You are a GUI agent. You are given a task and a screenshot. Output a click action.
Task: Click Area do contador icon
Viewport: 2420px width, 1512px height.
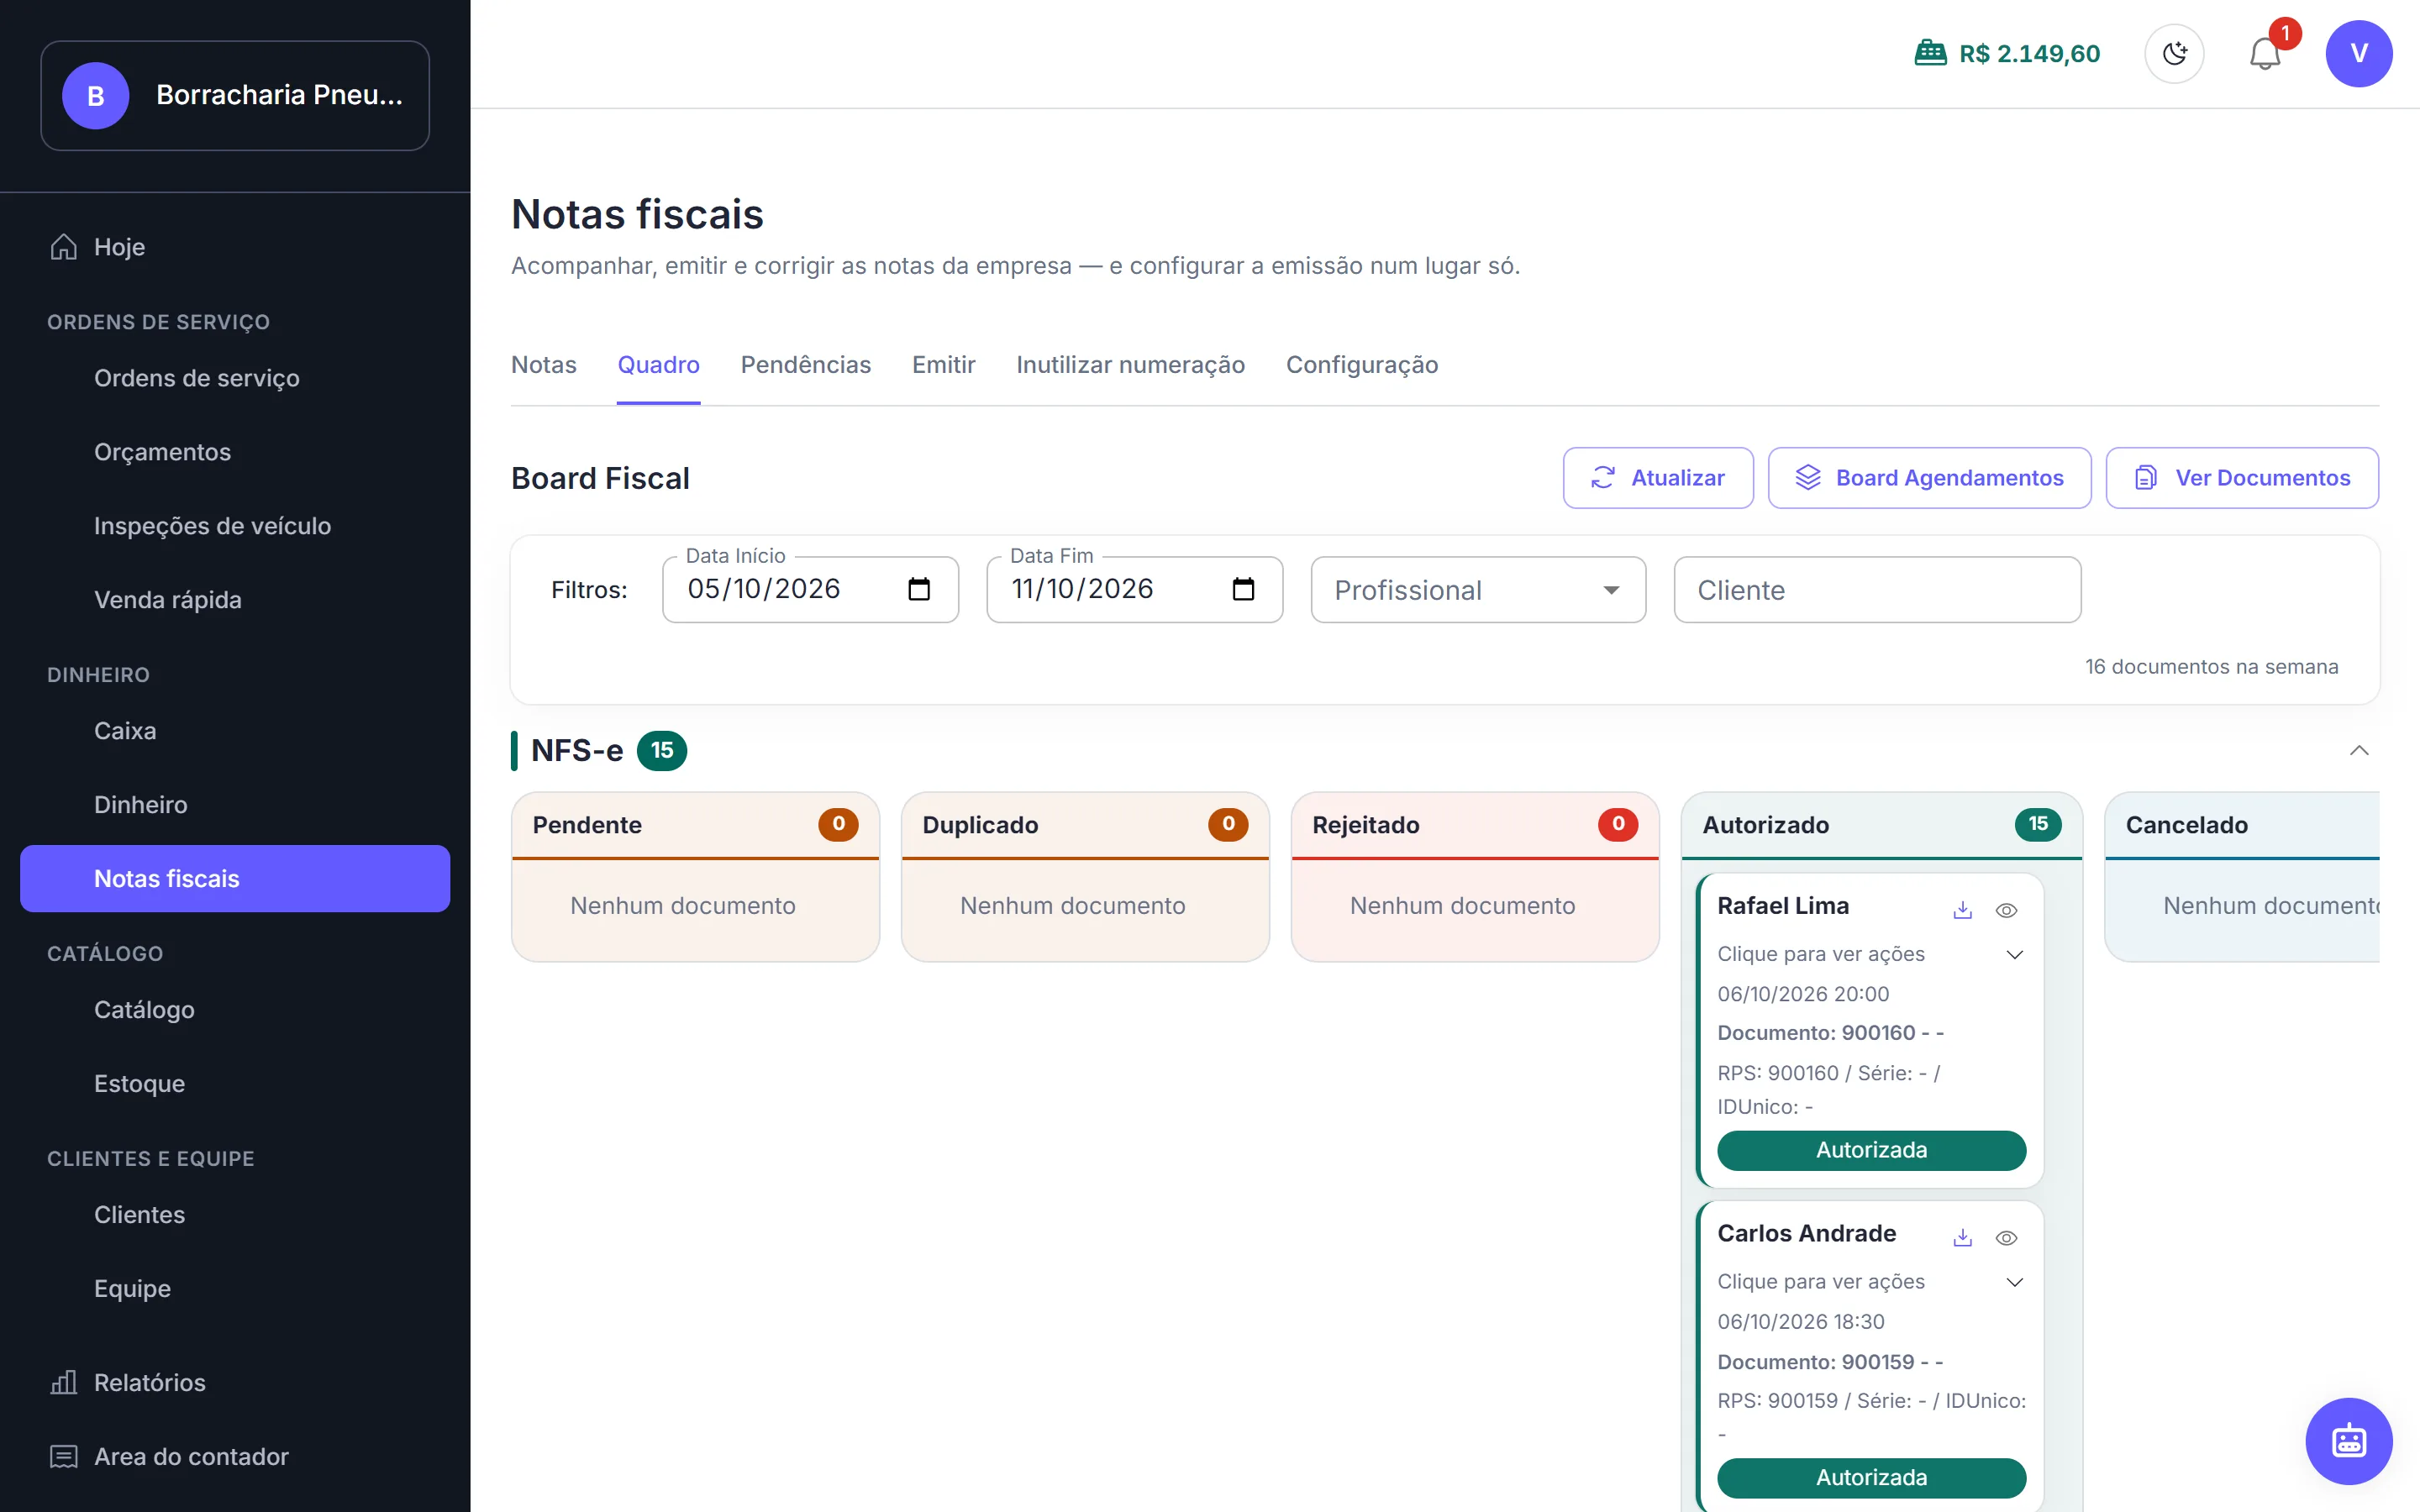tap(64, 1456)
